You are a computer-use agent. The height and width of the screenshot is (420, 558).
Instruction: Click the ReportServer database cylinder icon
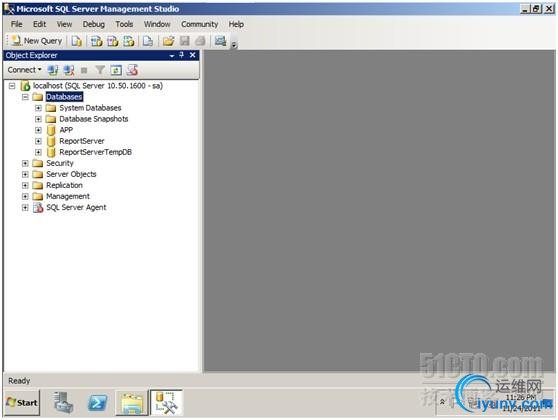[51, 141]
